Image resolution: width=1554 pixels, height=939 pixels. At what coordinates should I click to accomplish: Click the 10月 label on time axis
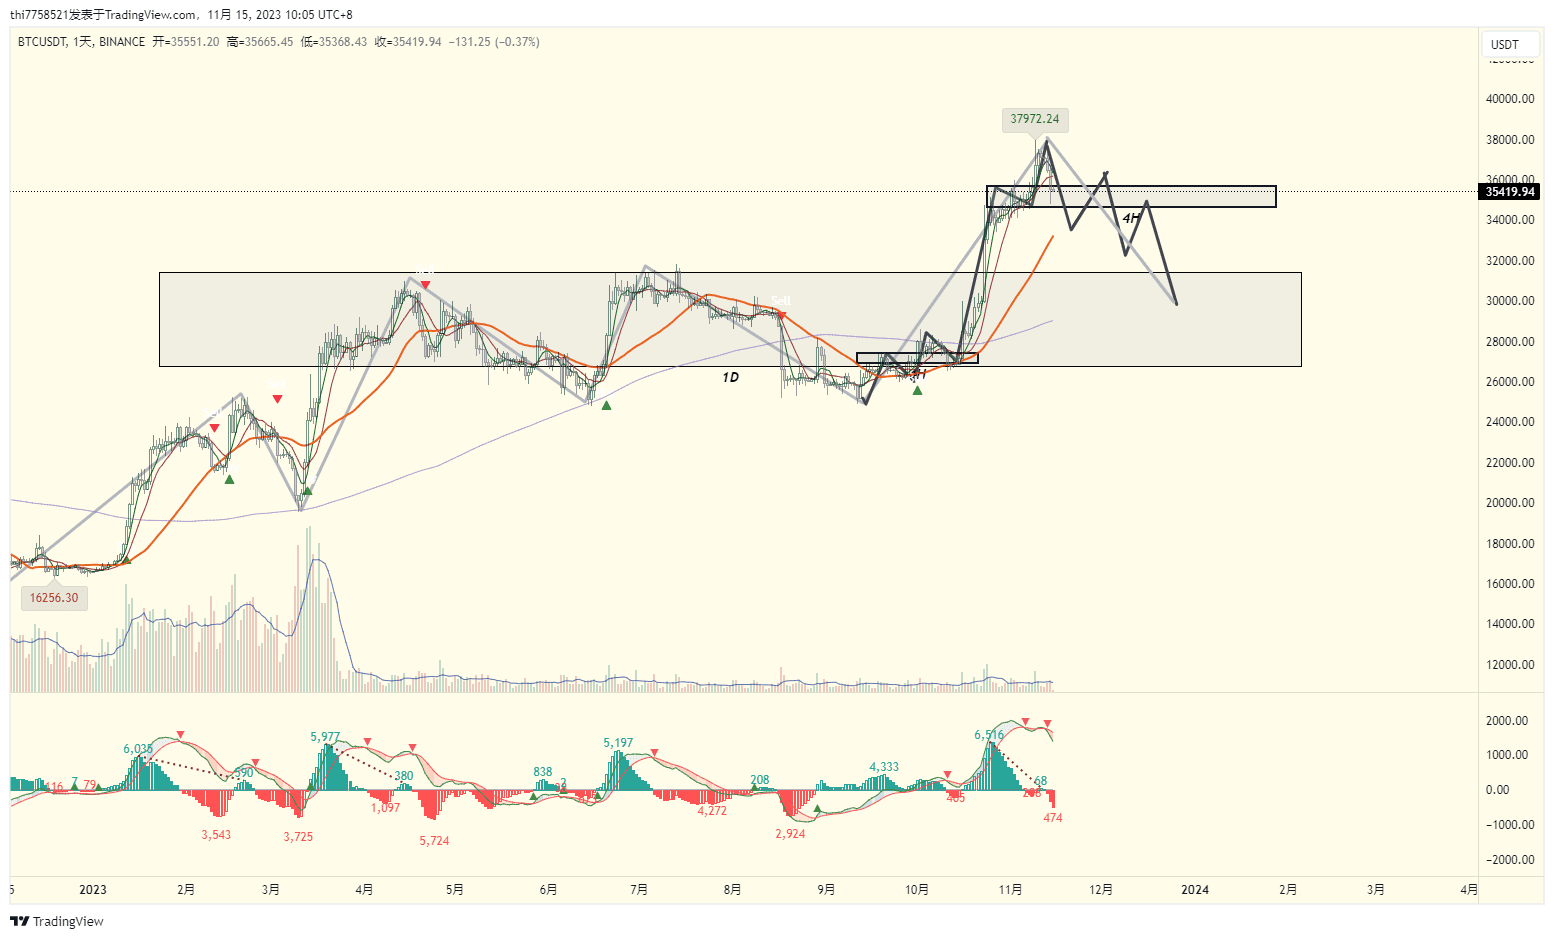coord(917,890)
